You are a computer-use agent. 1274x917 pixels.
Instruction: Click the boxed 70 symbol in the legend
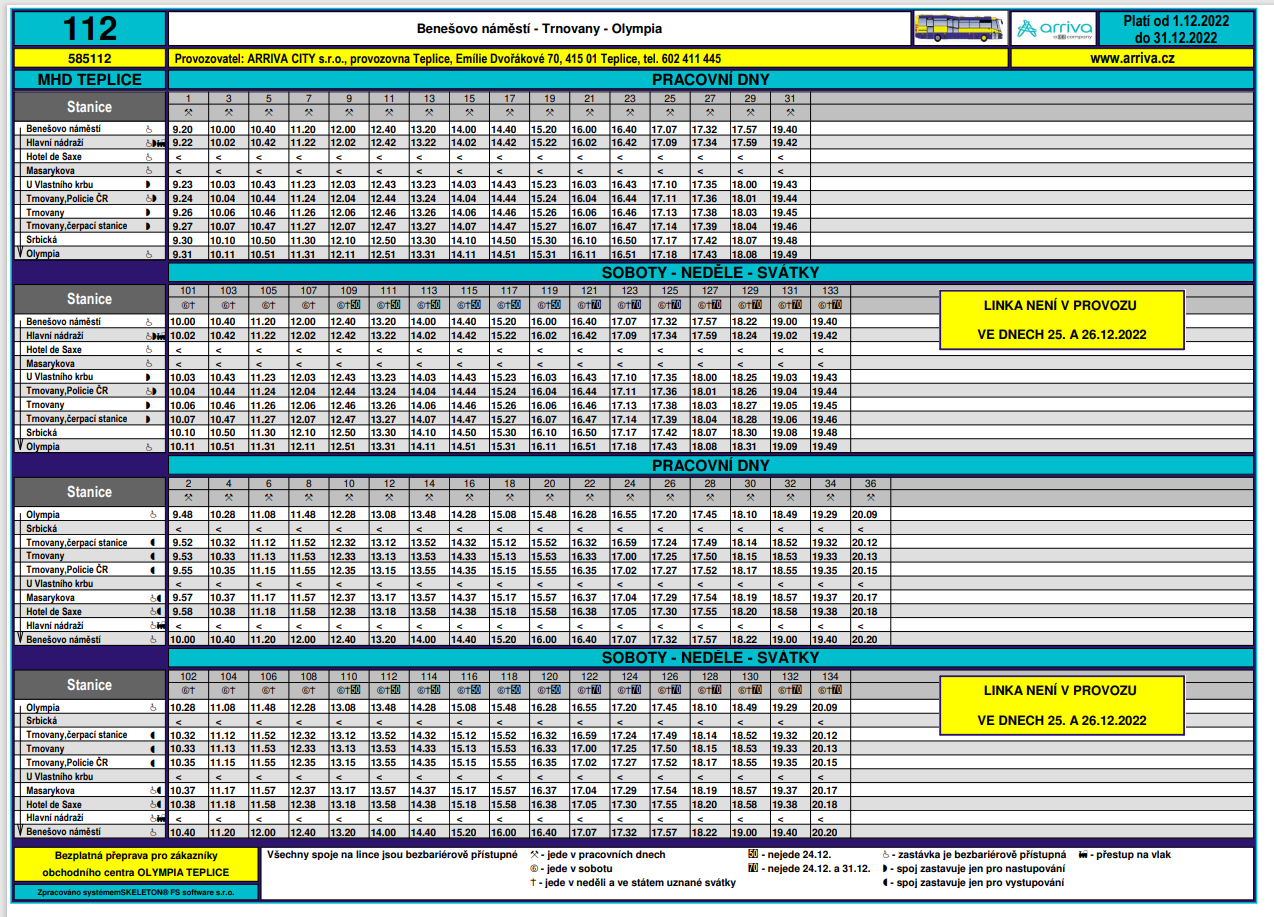pos(753,869)
